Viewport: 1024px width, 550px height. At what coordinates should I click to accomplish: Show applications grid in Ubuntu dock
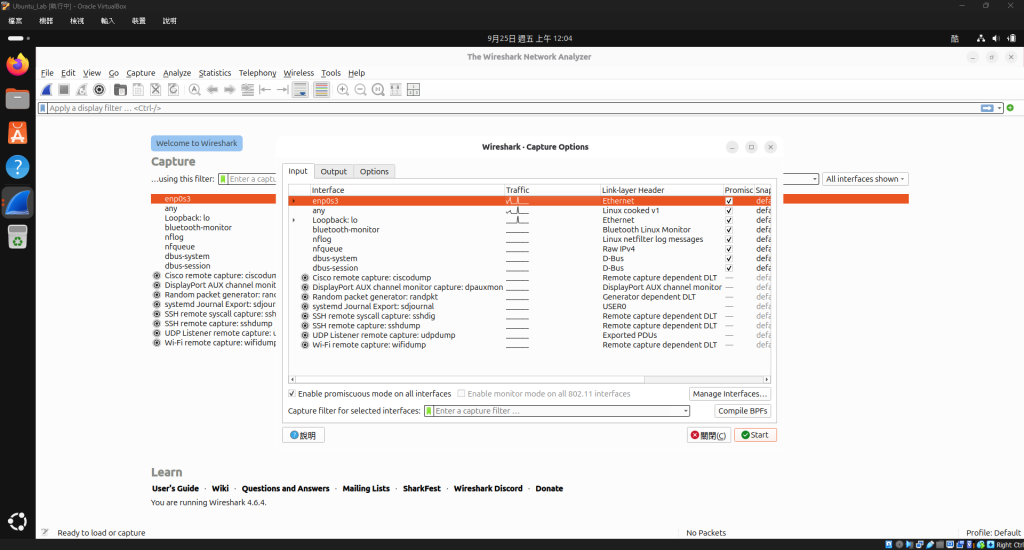click(x=18, y=521)
